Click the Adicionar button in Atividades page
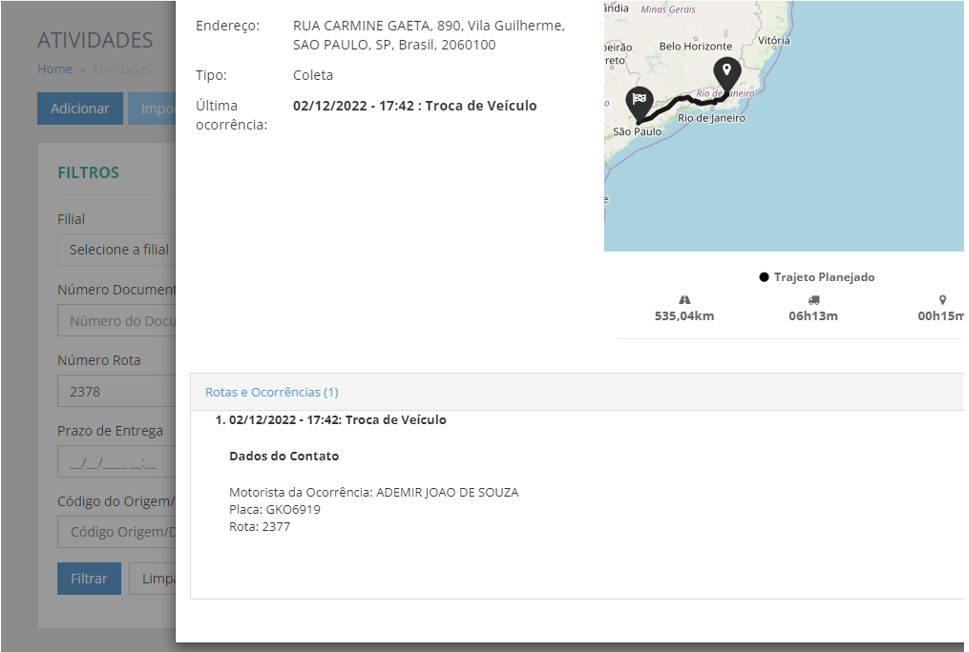Screen dimensions: 969x652 pyautogui.click(x=80, y=108)
